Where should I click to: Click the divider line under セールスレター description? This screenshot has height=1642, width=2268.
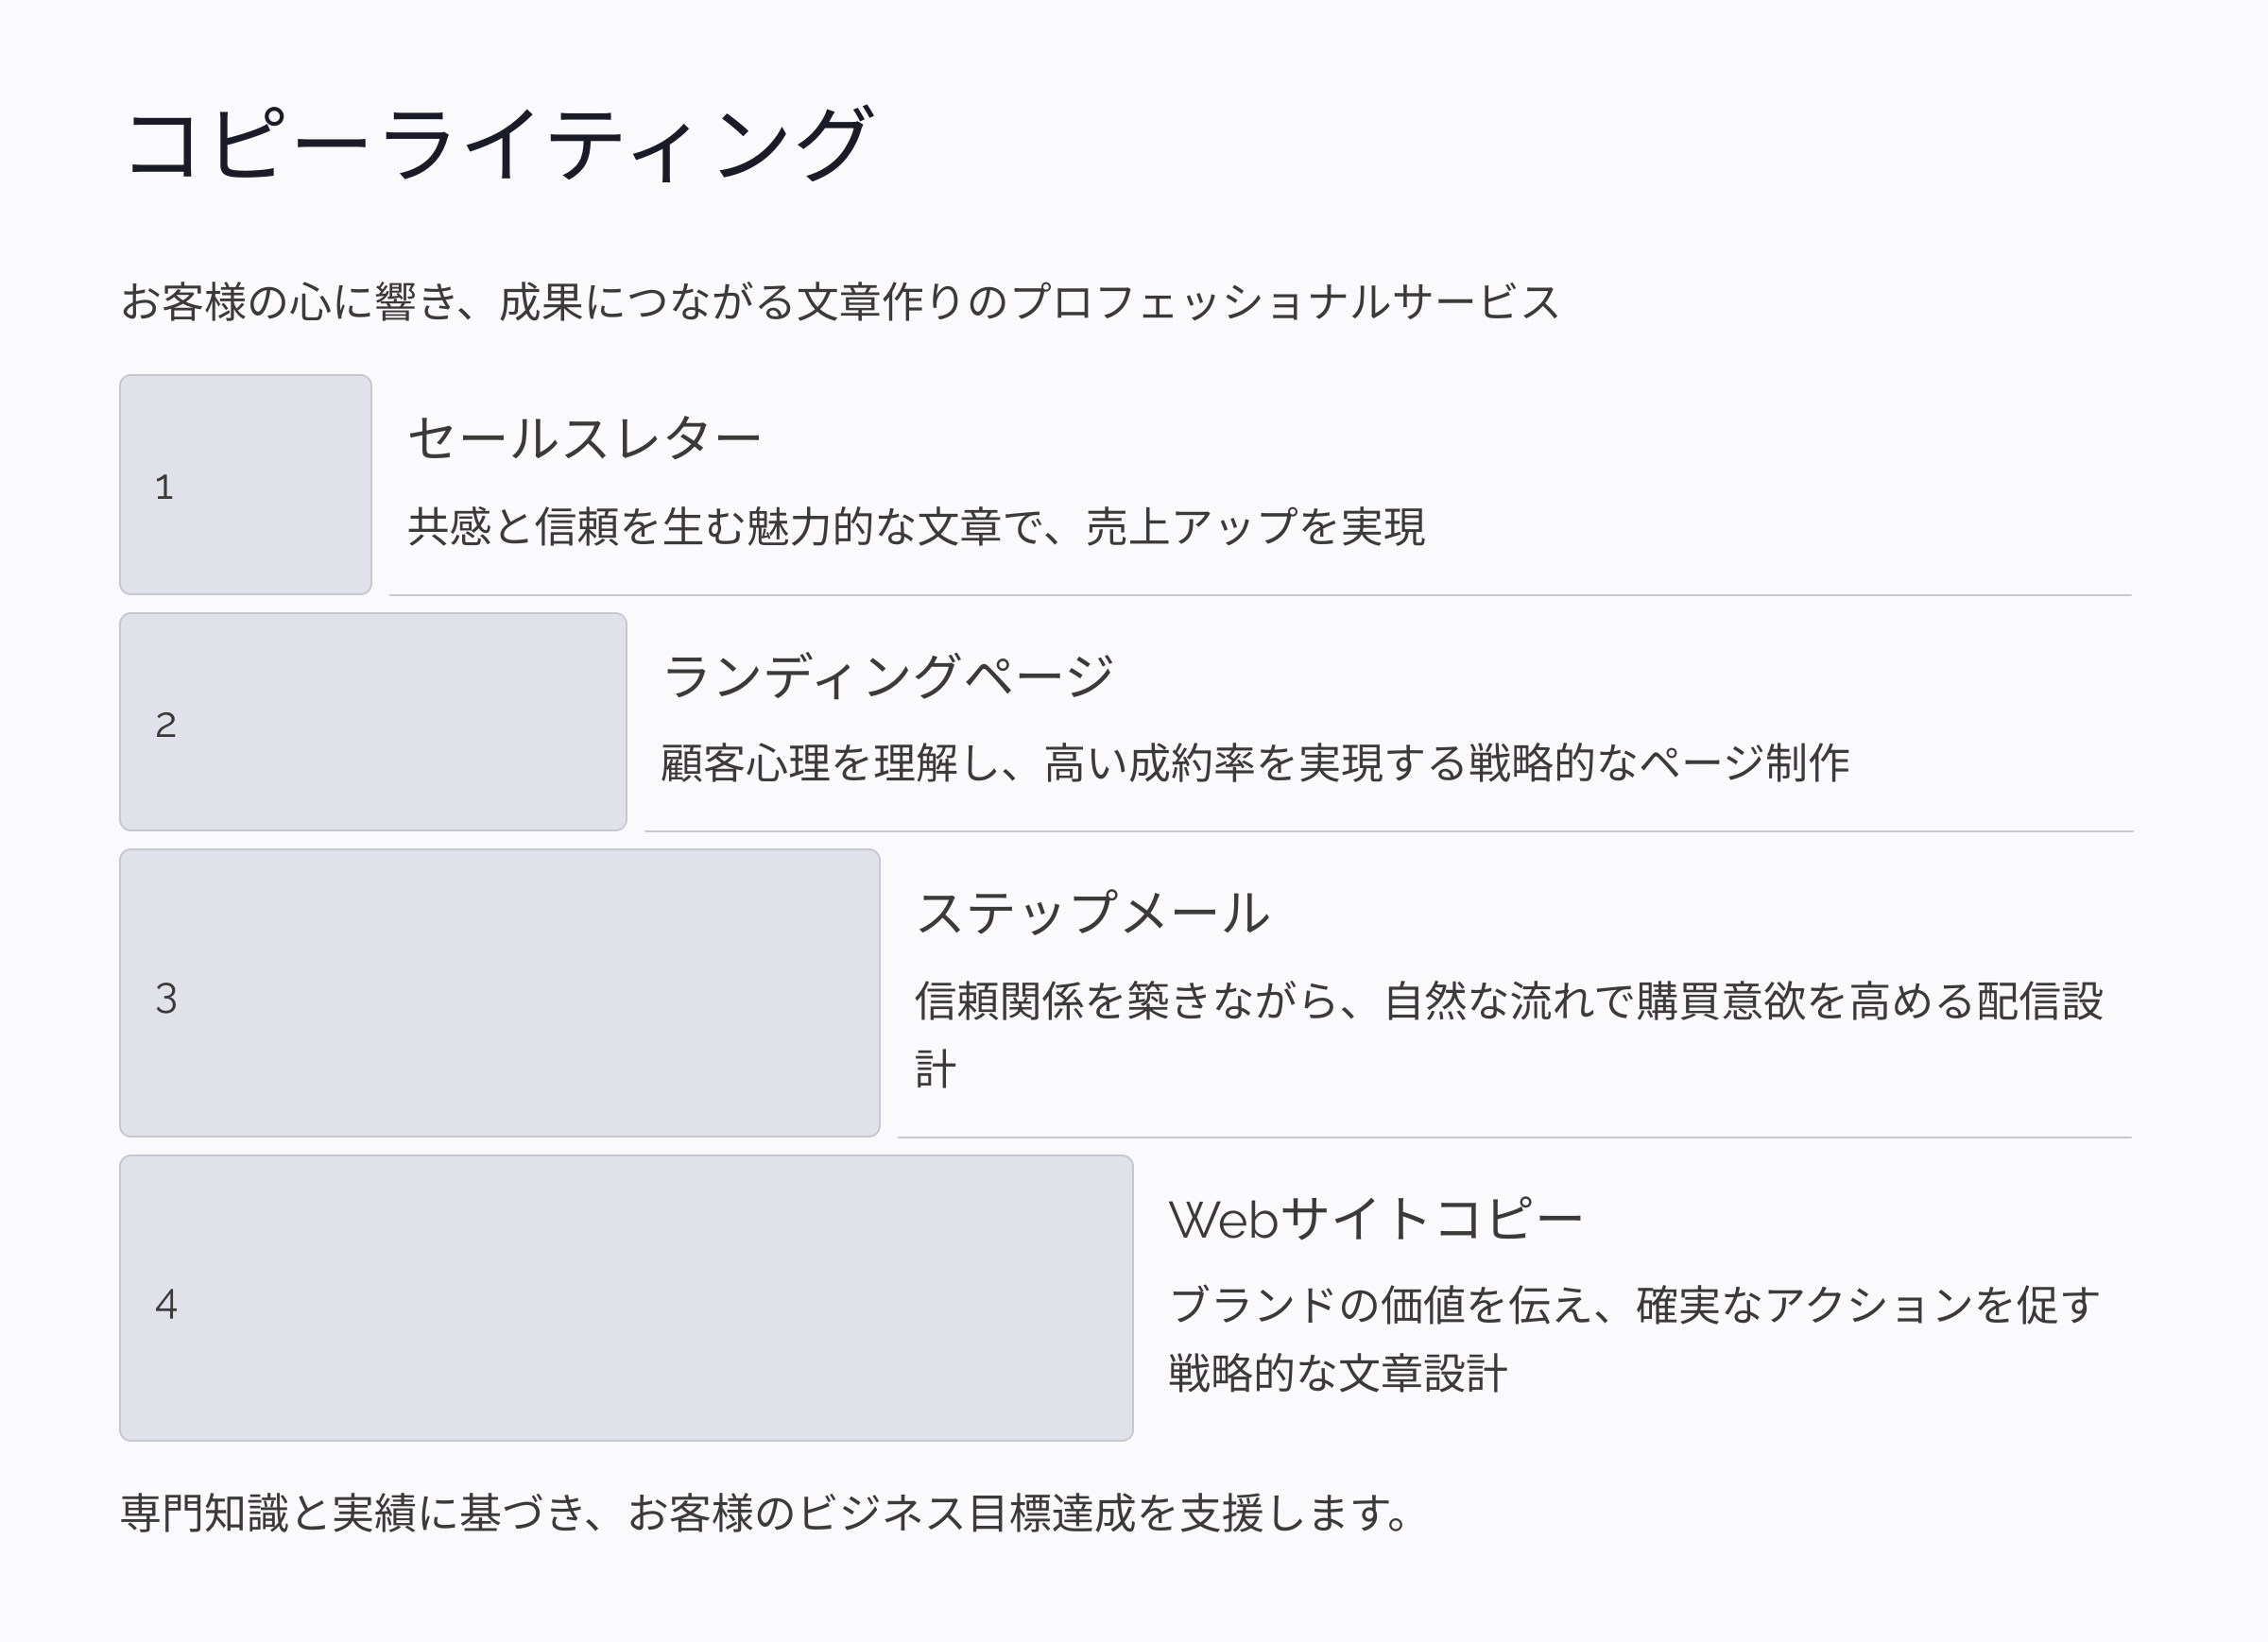coord(1260,595)
